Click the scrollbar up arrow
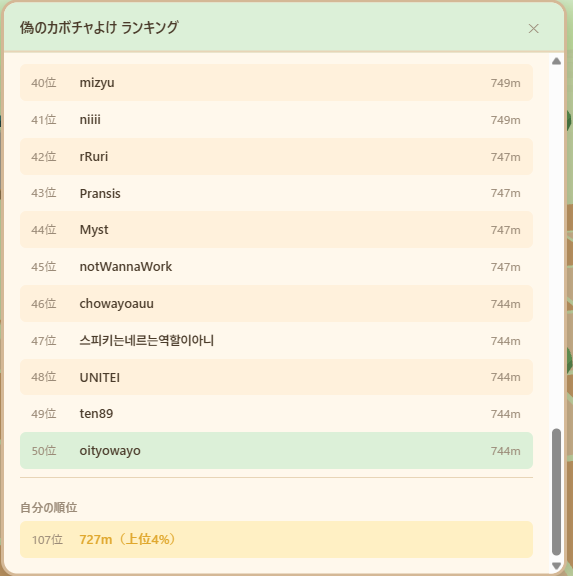 (556, 61)
